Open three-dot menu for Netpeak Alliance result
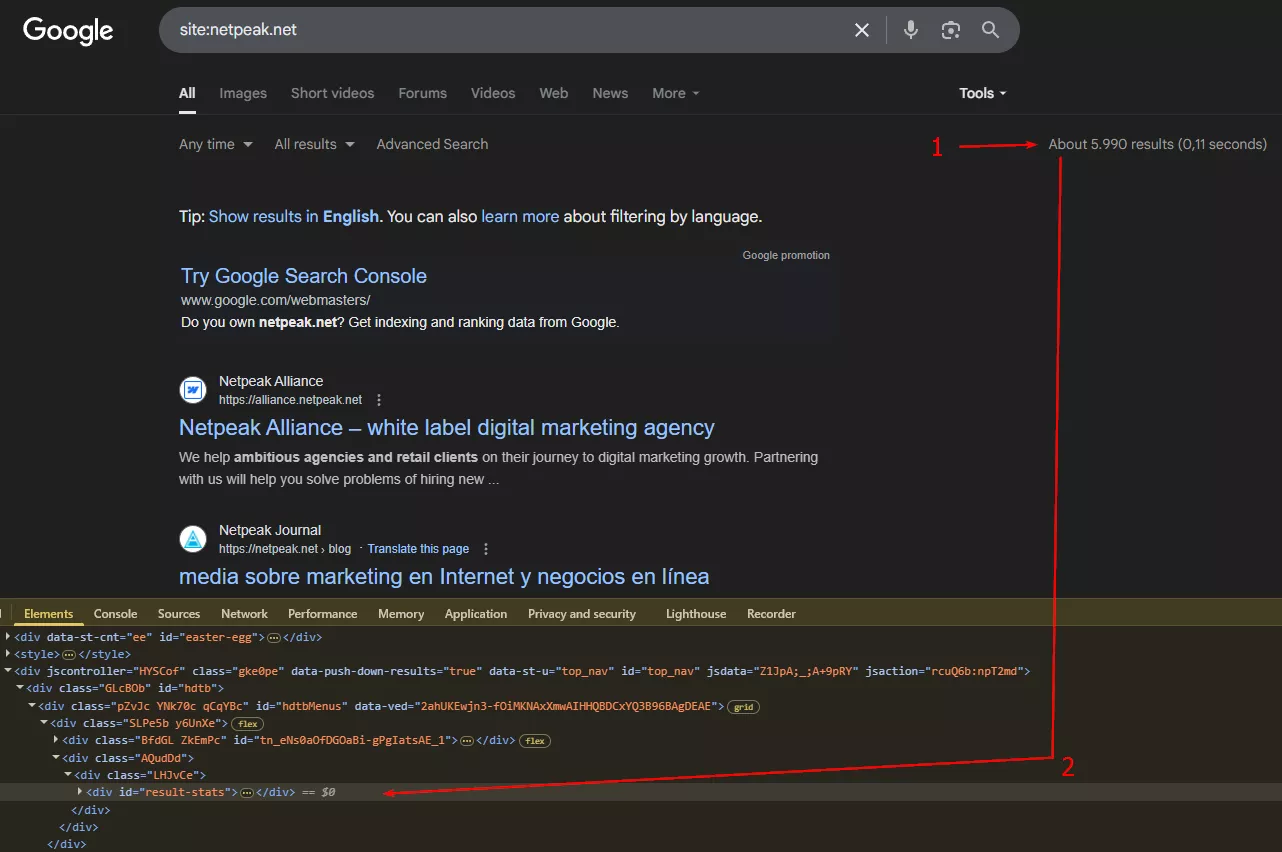Viewport: 1282px width, 852px height. [x=379, y=400]
